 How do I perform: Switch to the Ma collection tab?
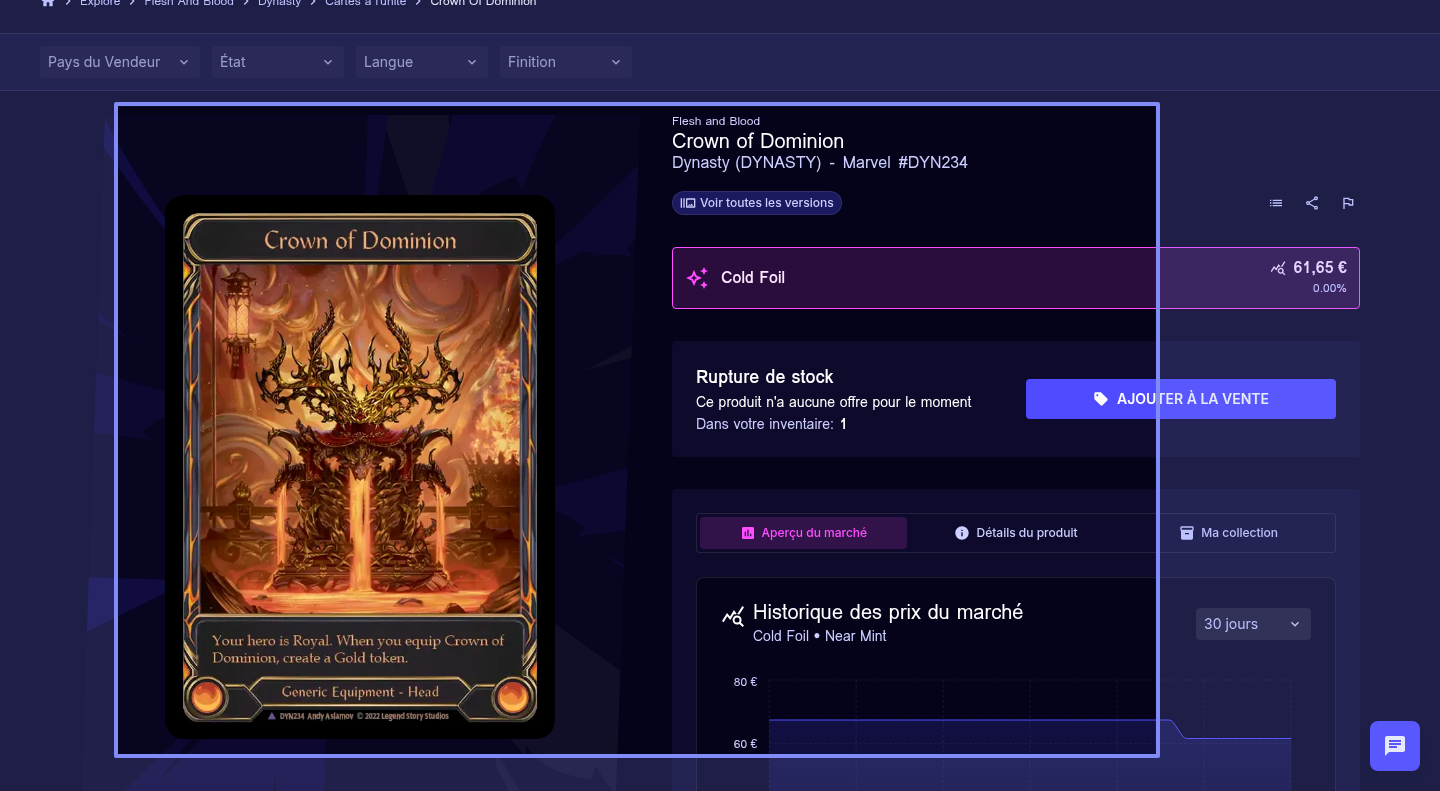[x=1229, y=533]
